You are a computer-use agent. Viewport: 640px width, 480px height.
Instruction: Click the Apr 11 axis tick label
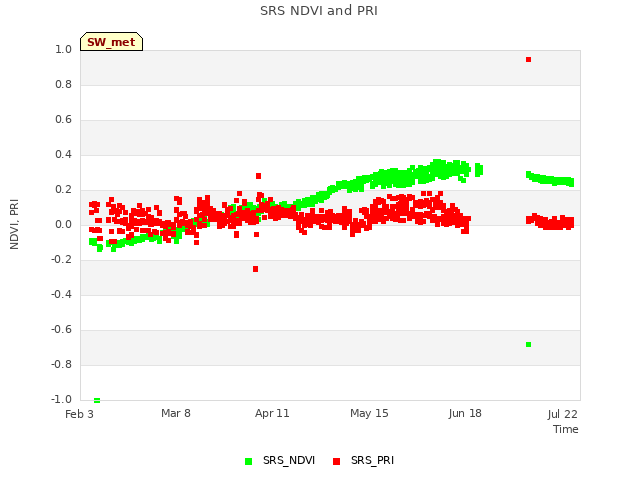tap(272, 413)
